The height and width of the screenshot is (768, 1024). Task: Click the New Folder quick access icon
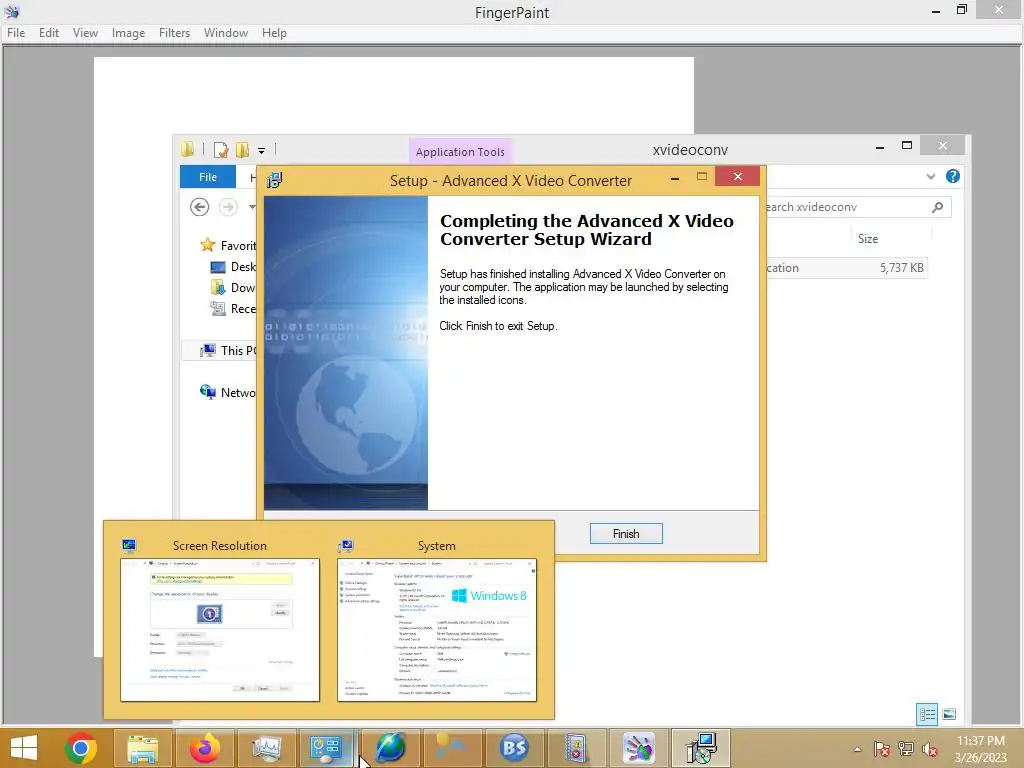242,150
